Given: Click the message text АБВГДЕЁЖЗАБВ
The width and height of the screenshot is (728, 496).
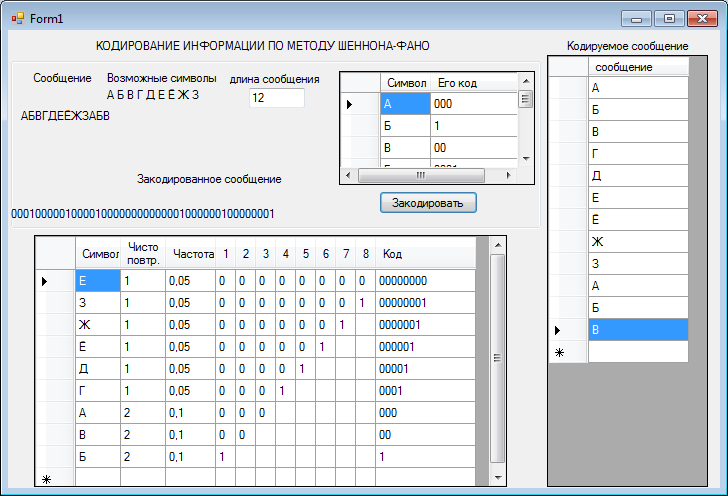Looking at the screenshot, I should pos(65,116).
